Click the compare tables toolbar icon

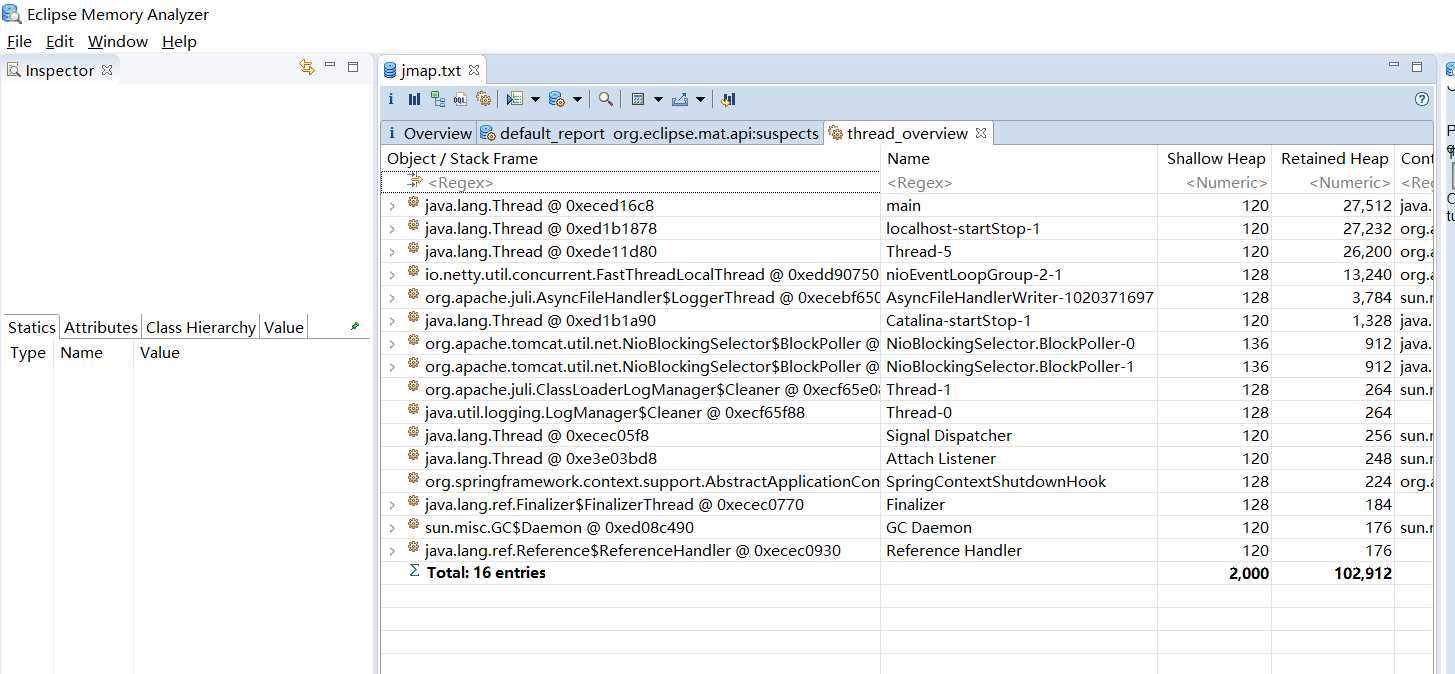tap(728, 99)
